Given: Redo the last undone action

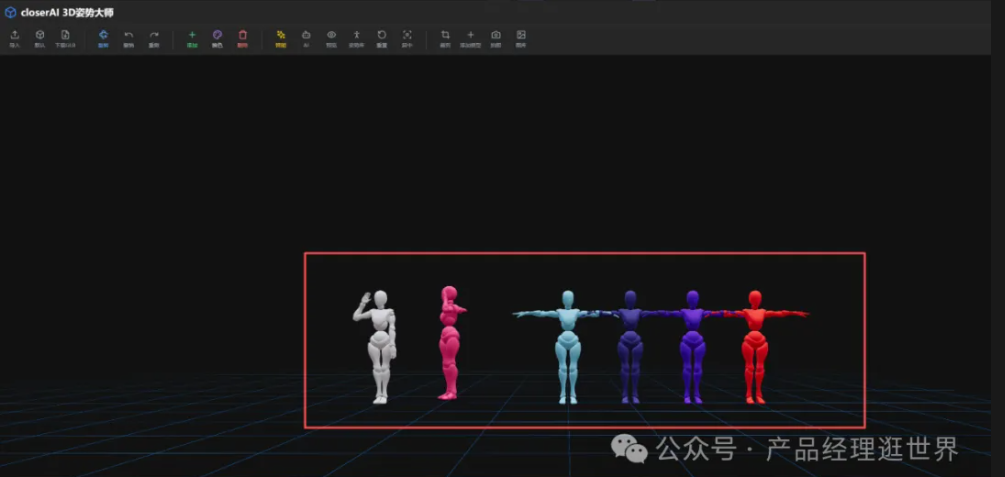Looking at the screenshot, I should pos(154,35).
